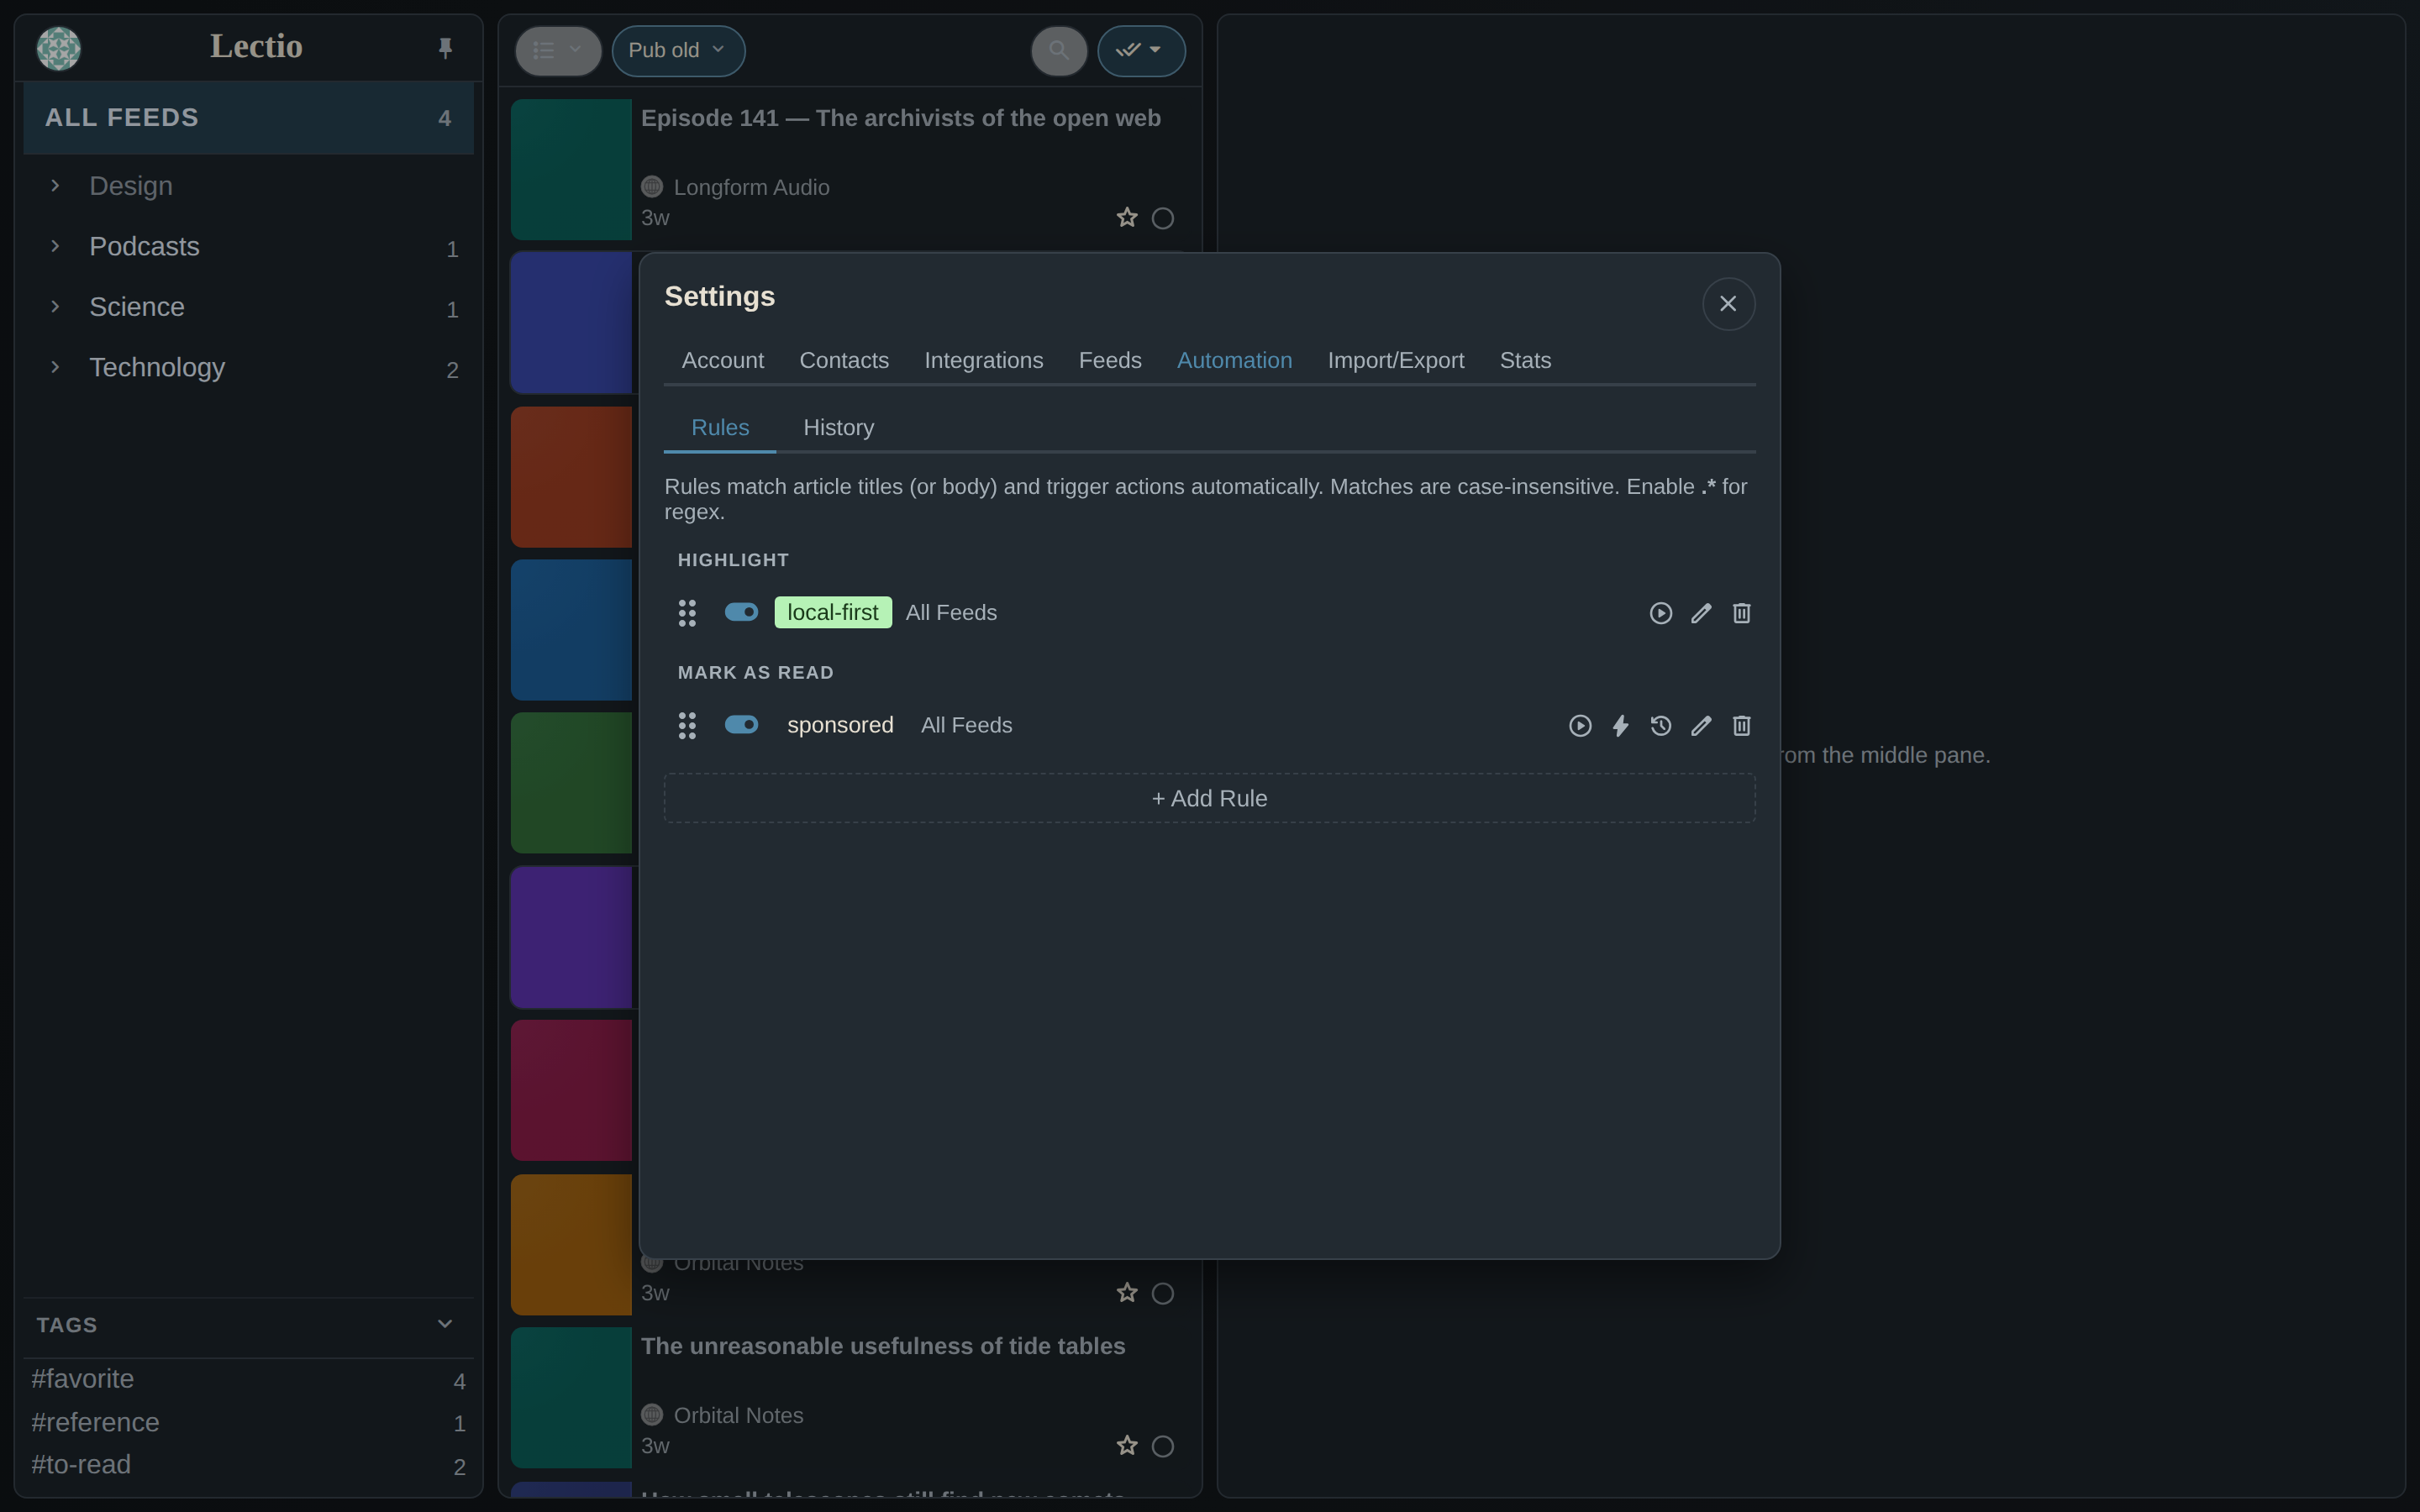This screenshot has height=1512, width=2420.
Task: Expand the Technology folder
Action: pyautogui.click(x=55, y=367)
